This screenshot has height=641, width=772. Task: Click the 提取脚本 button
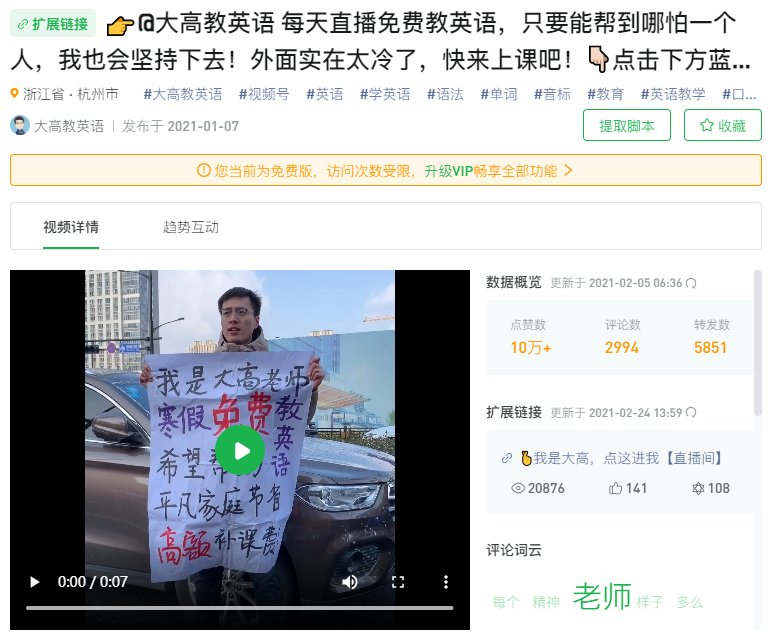tap(627, 126)
